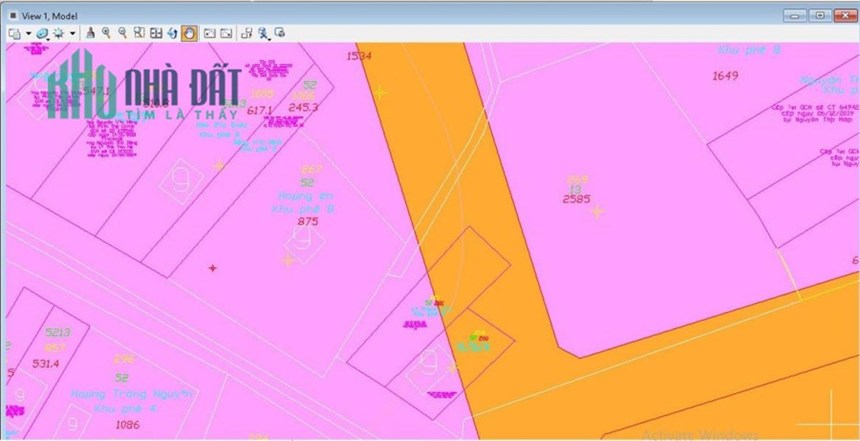Click the green map sheet number 13
Image resolution: width=860 pixels, height=441 pixels.
coord(576,189)
